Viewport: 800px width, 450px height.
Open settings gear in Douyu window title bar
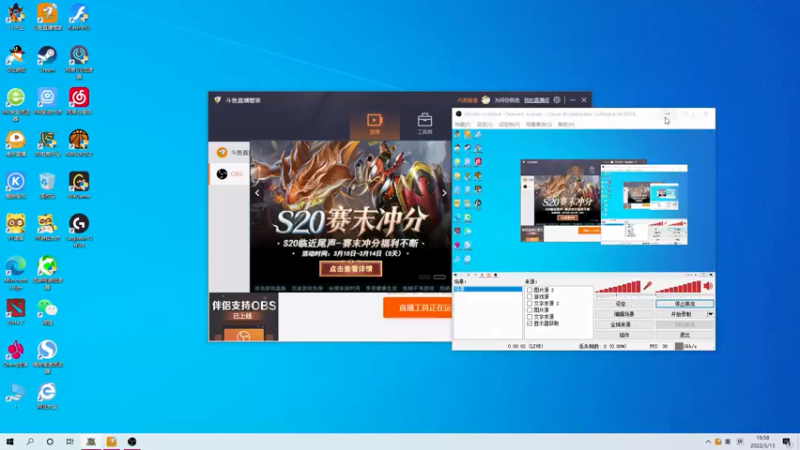(557, 100)
